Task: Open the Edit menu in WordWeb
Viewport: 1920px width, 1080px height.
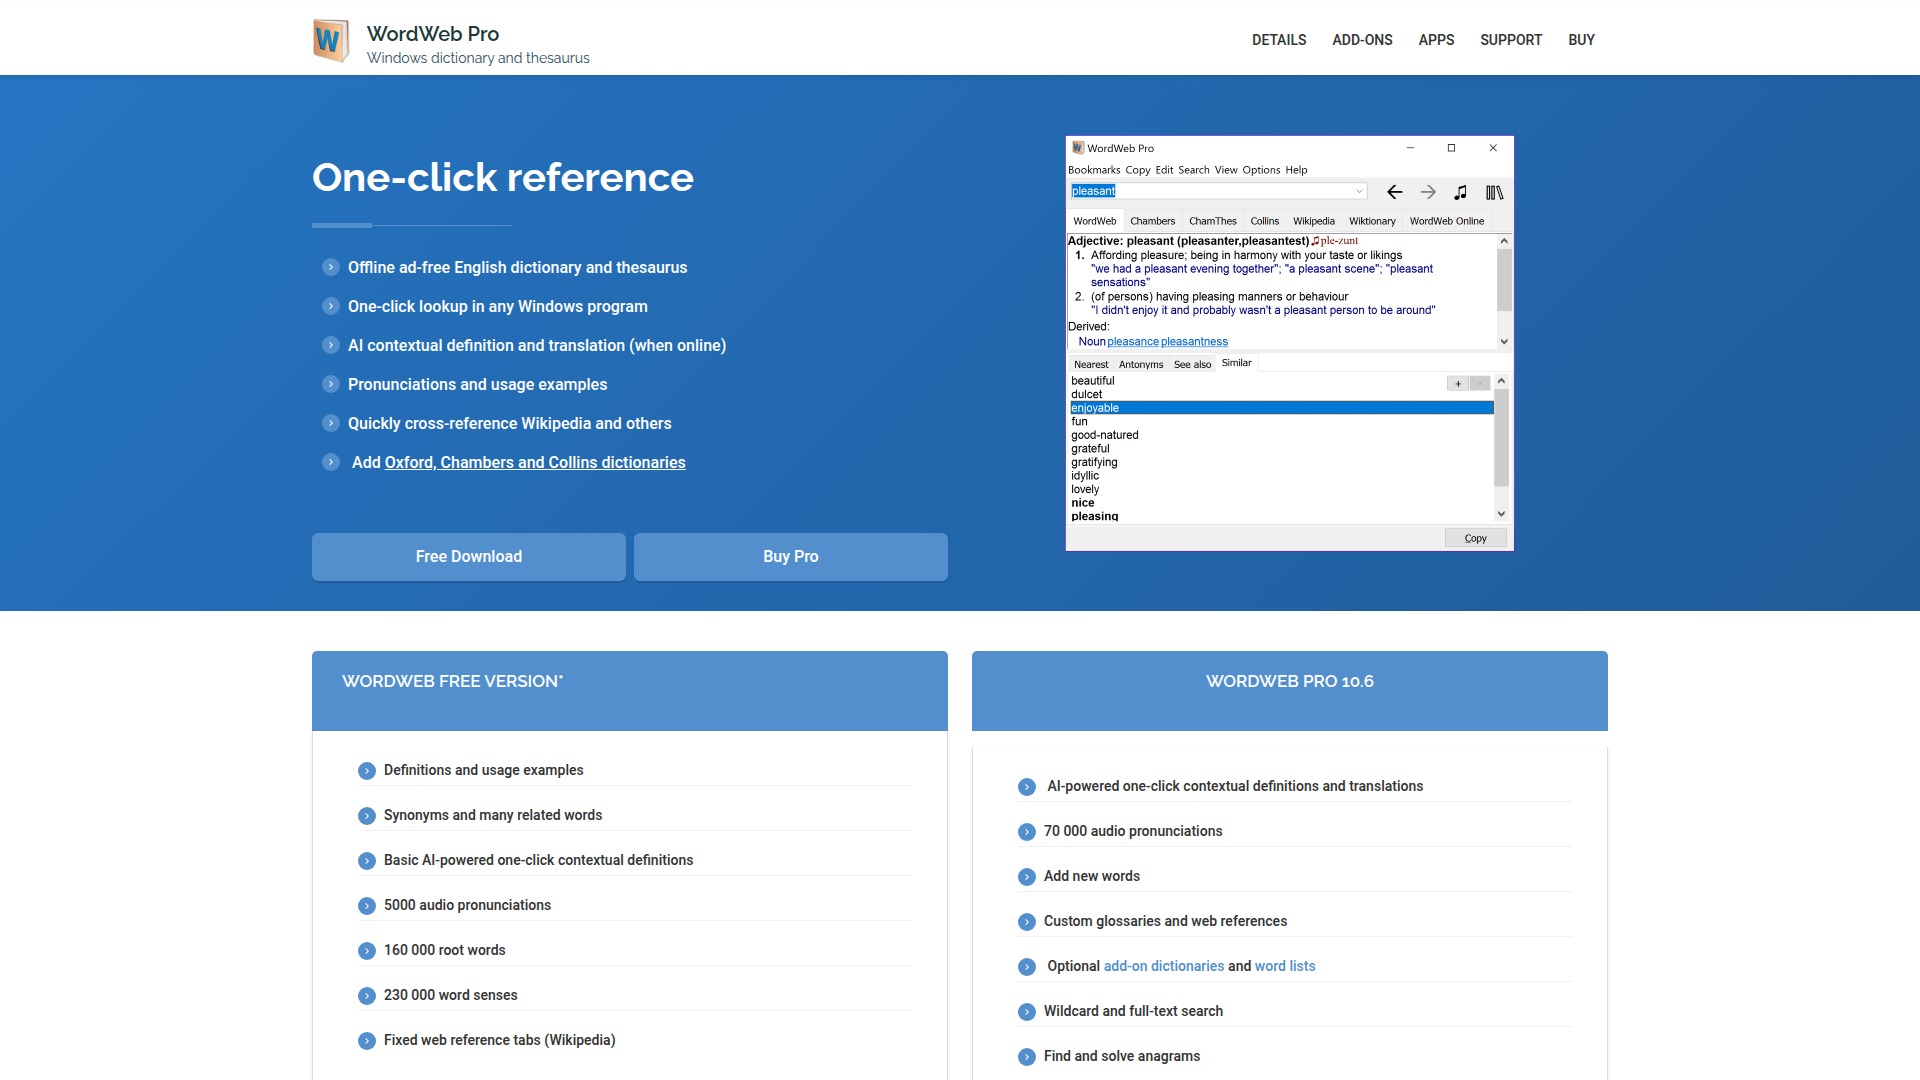Action: click(x=1164, y=170)
